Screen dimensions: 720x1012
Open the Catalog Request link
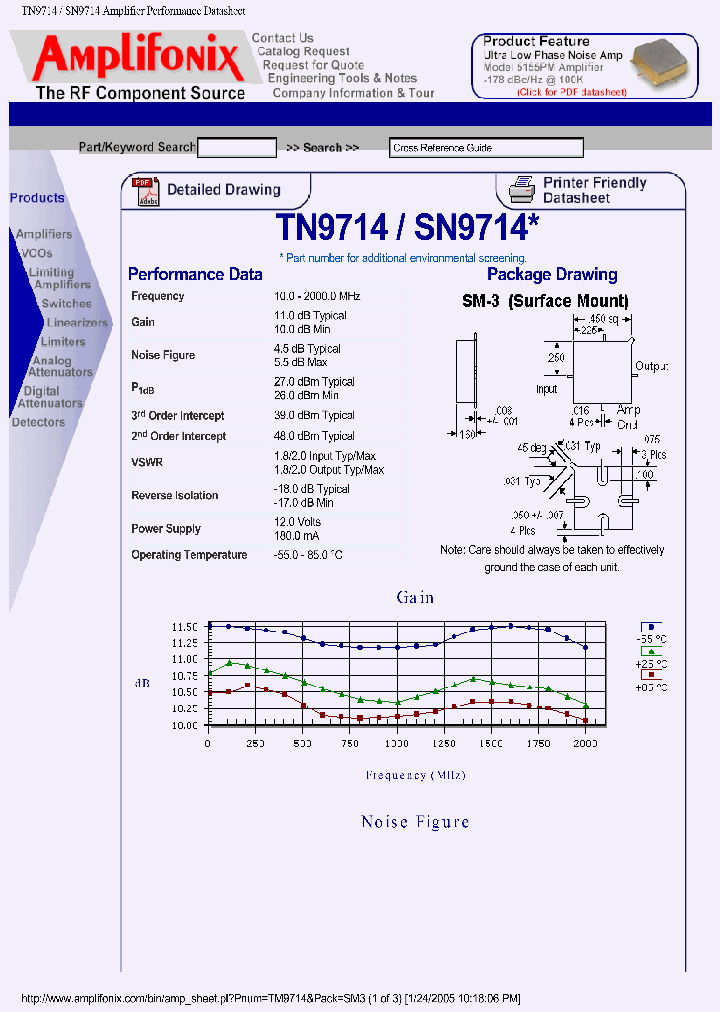click(303, 52)
